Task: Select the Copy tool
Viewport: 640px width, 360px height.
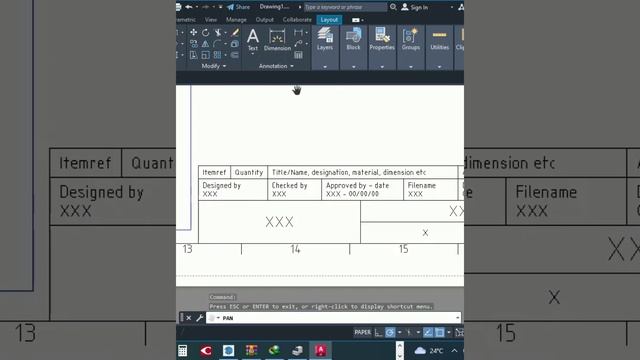Action: pos(193,44)
